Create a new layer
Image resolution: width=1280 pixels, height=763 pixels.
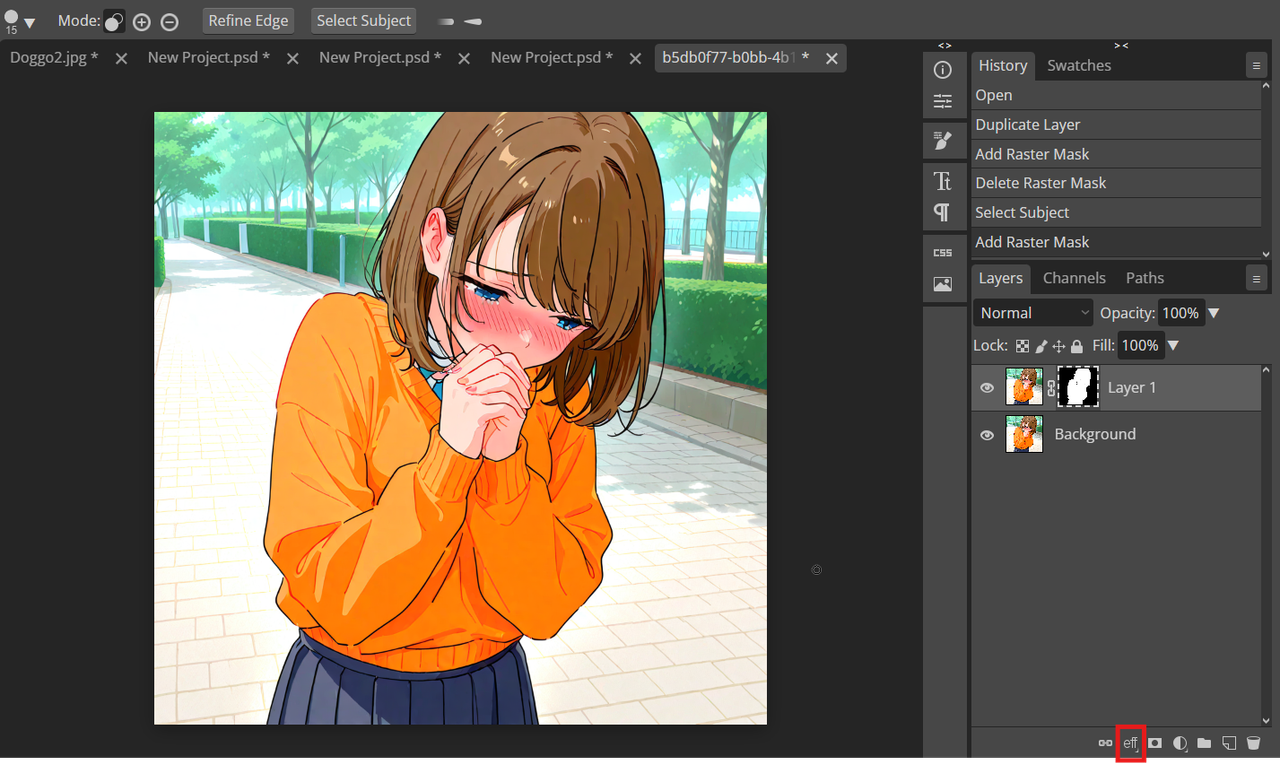point(1229,743)
